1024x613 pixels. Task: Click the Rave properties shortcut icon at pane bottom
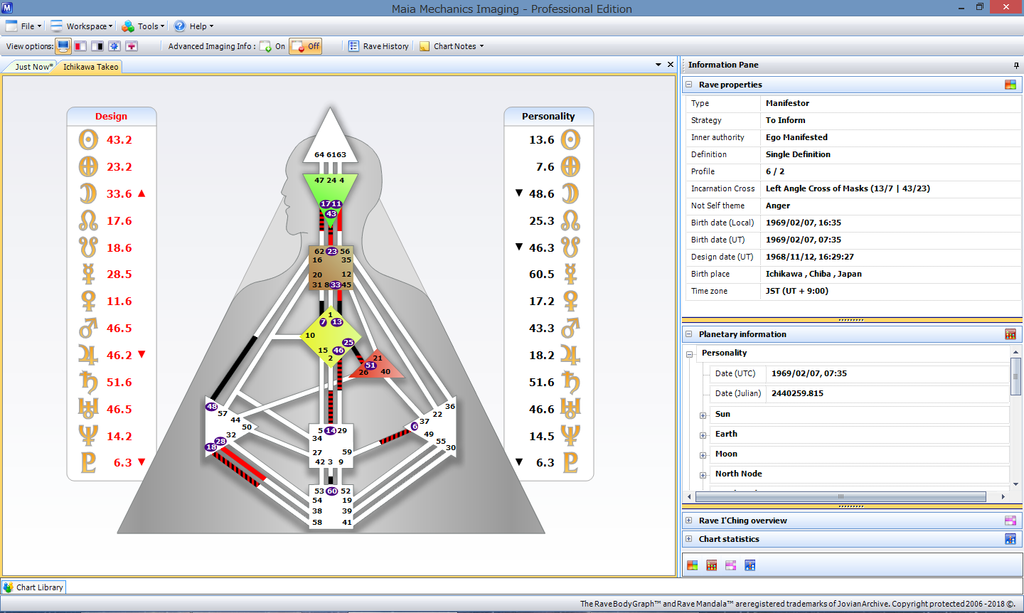click(x=692, y=565)
